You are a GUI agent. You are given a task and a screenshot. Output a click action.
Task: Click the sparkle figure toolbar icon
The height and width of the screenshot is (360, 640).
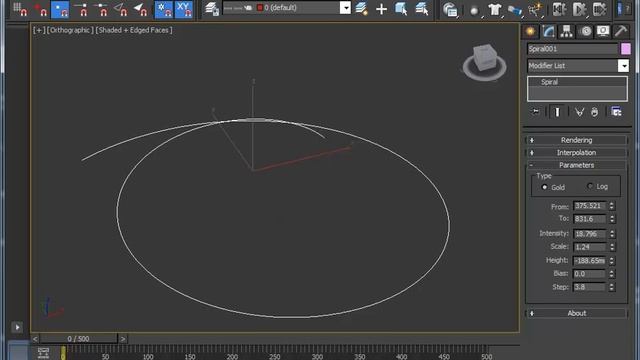coord(536,9)
